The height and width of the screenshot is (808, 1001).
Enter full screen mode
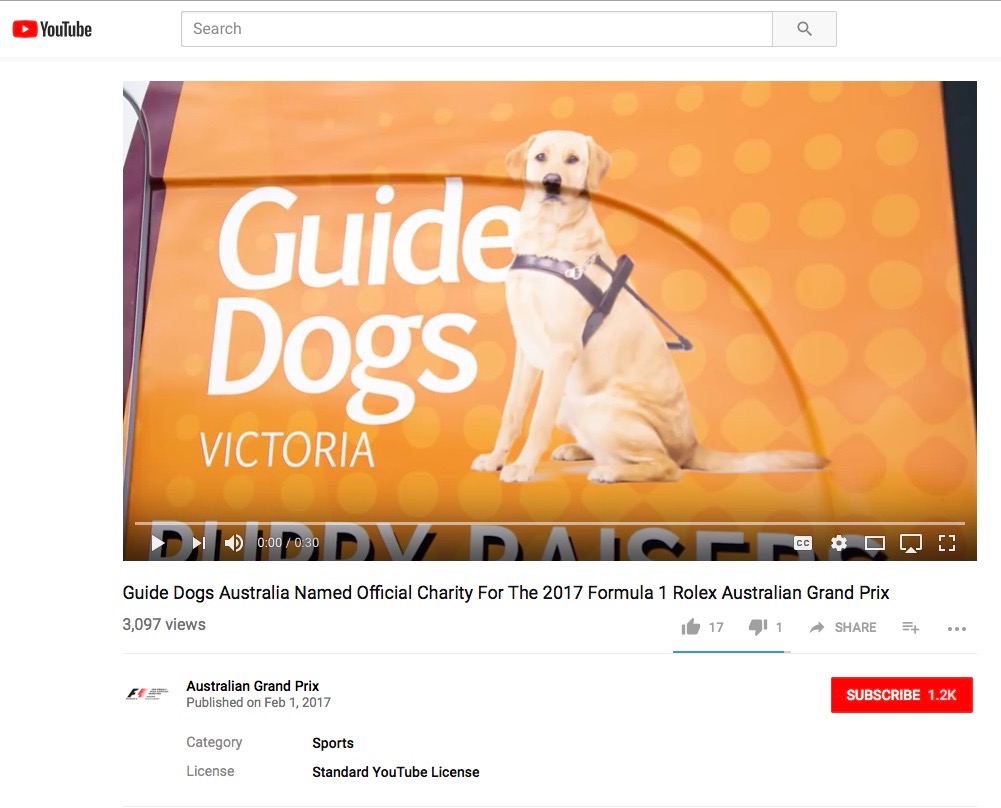(947, 543)
